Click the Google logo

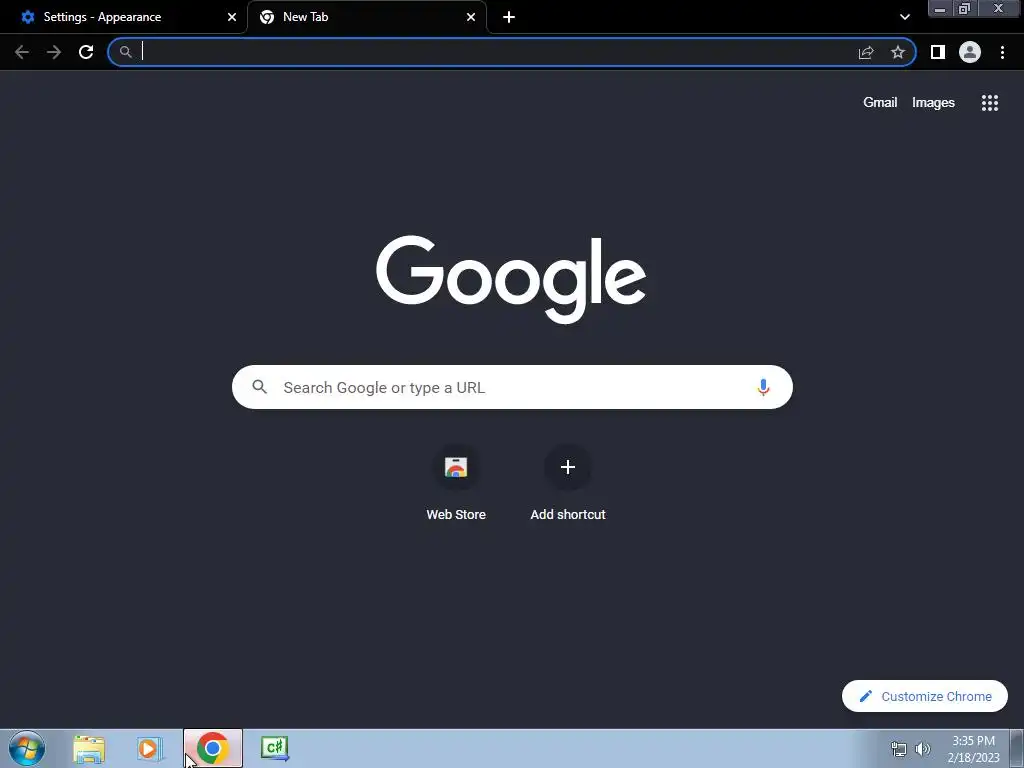click(x=511, y=280)
